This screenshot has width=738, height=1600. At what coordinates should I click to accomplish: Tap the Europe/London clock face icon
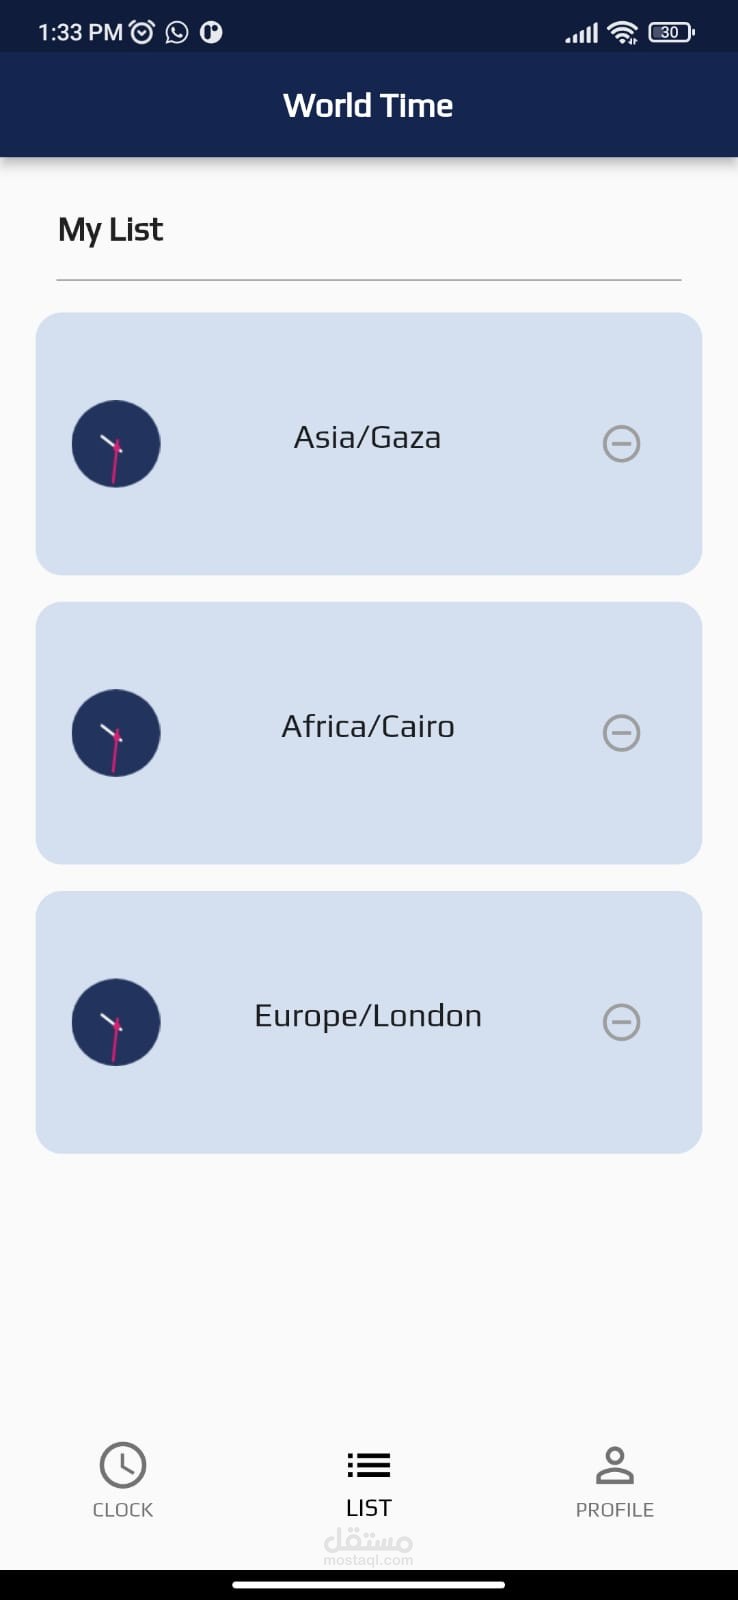pos(116,1022)
